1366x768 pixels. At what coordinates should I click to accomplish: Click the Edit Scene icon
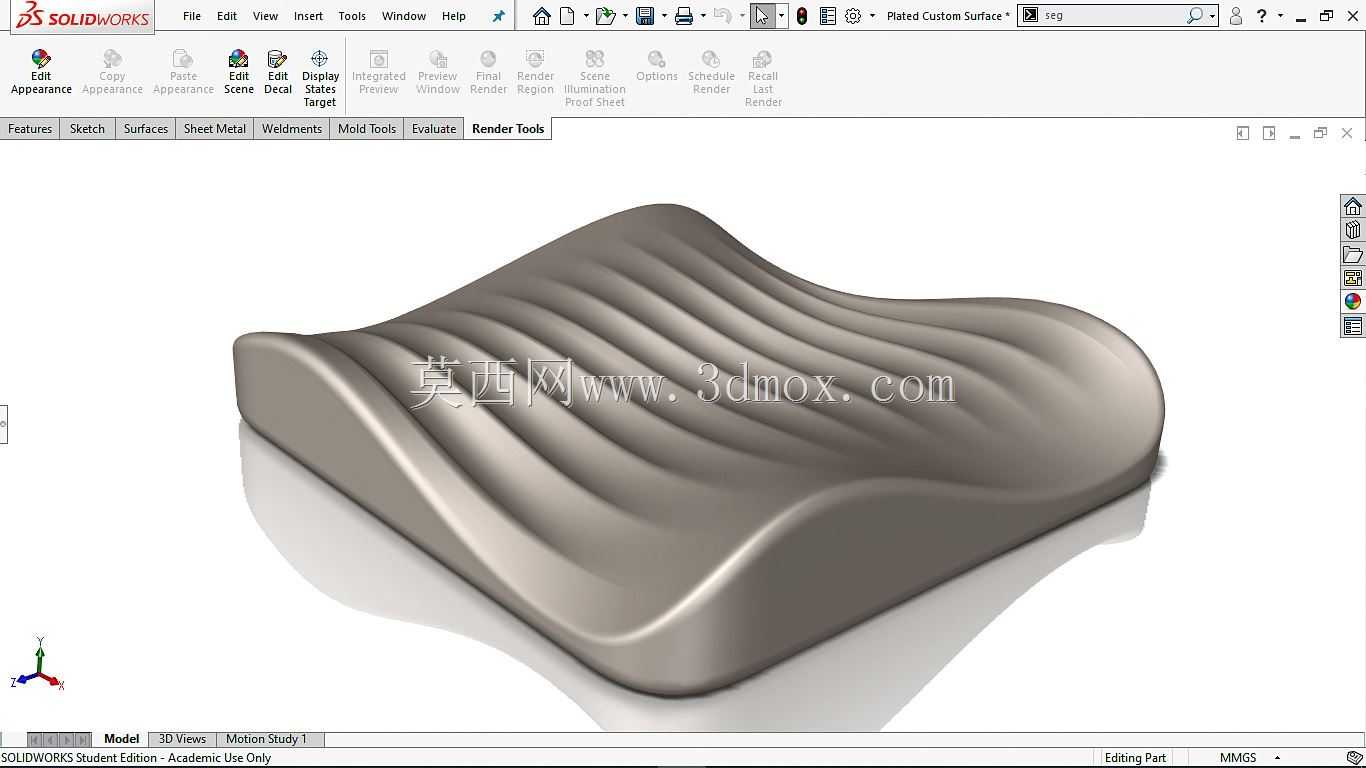tap(239, 73)
